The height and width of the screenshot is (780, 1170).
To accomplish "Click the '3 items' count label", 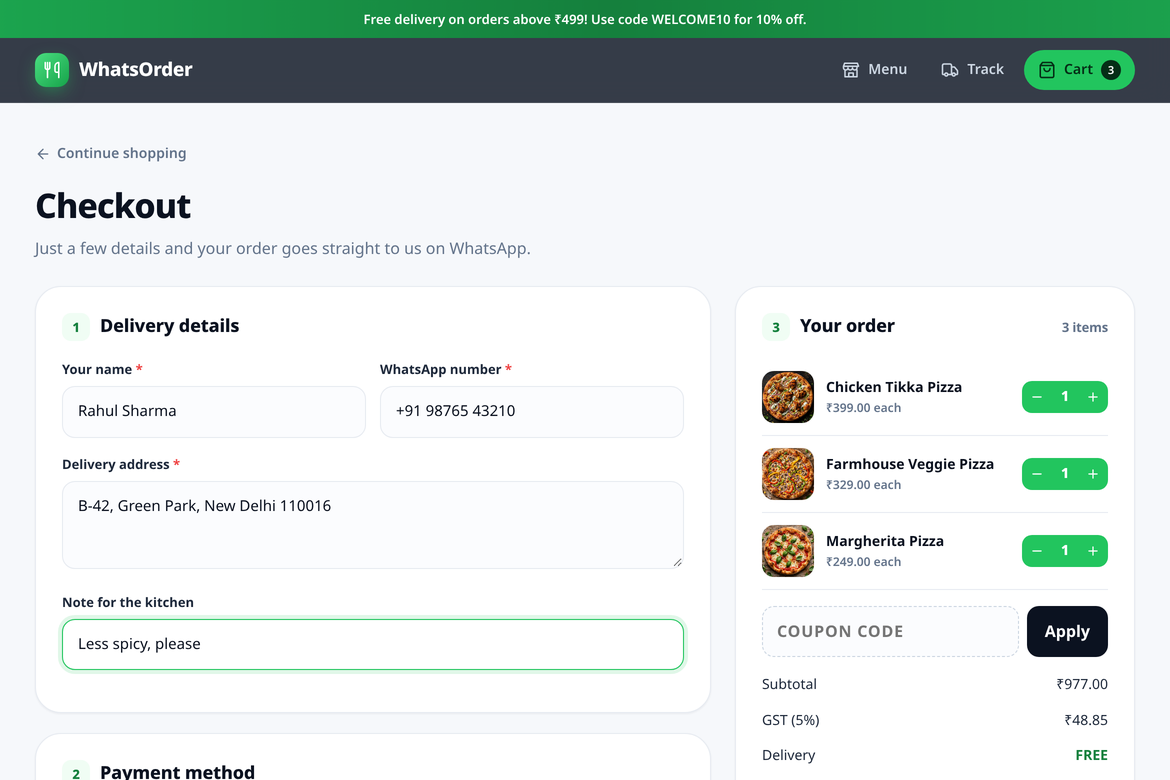I will (1084, 328).
